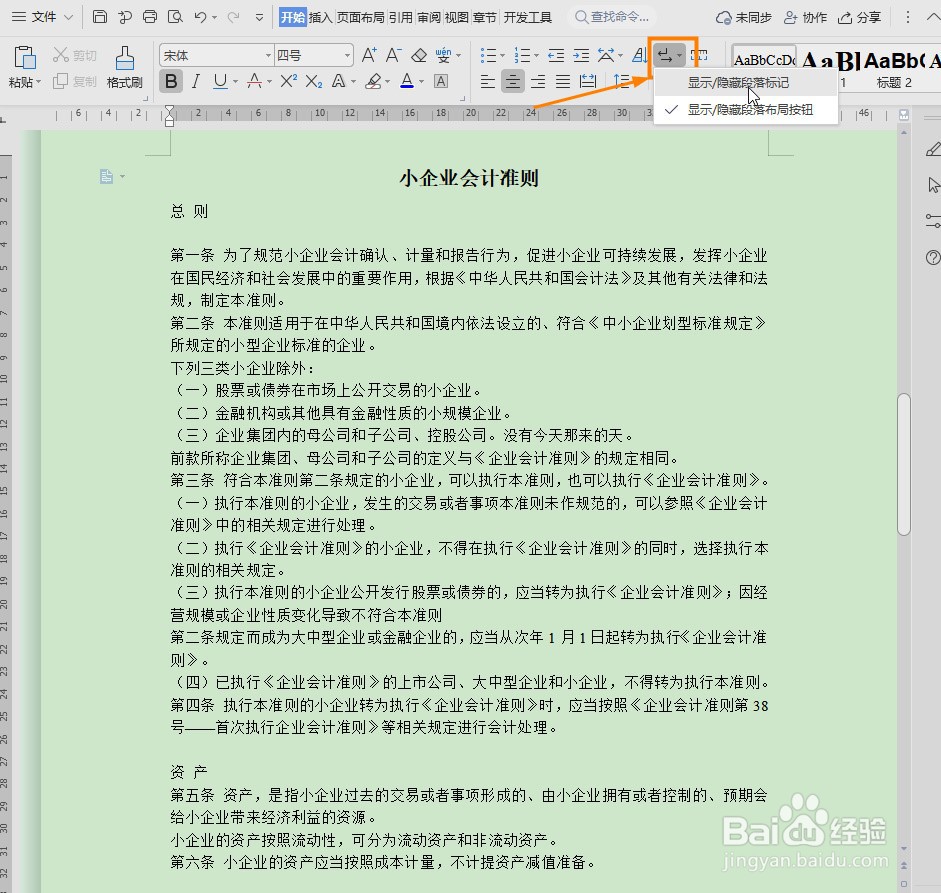The width and height of the screenshot is (941, 893).
Task: Click the Save icon in quick access toolbar
Action: pos(100,17)
